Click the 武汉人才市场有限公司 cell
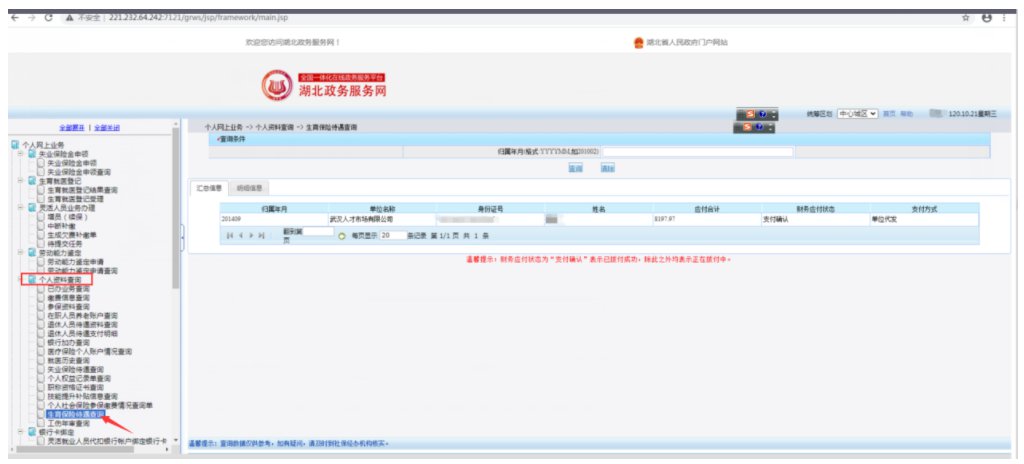1024x464 pixels. tap(381, 220)
